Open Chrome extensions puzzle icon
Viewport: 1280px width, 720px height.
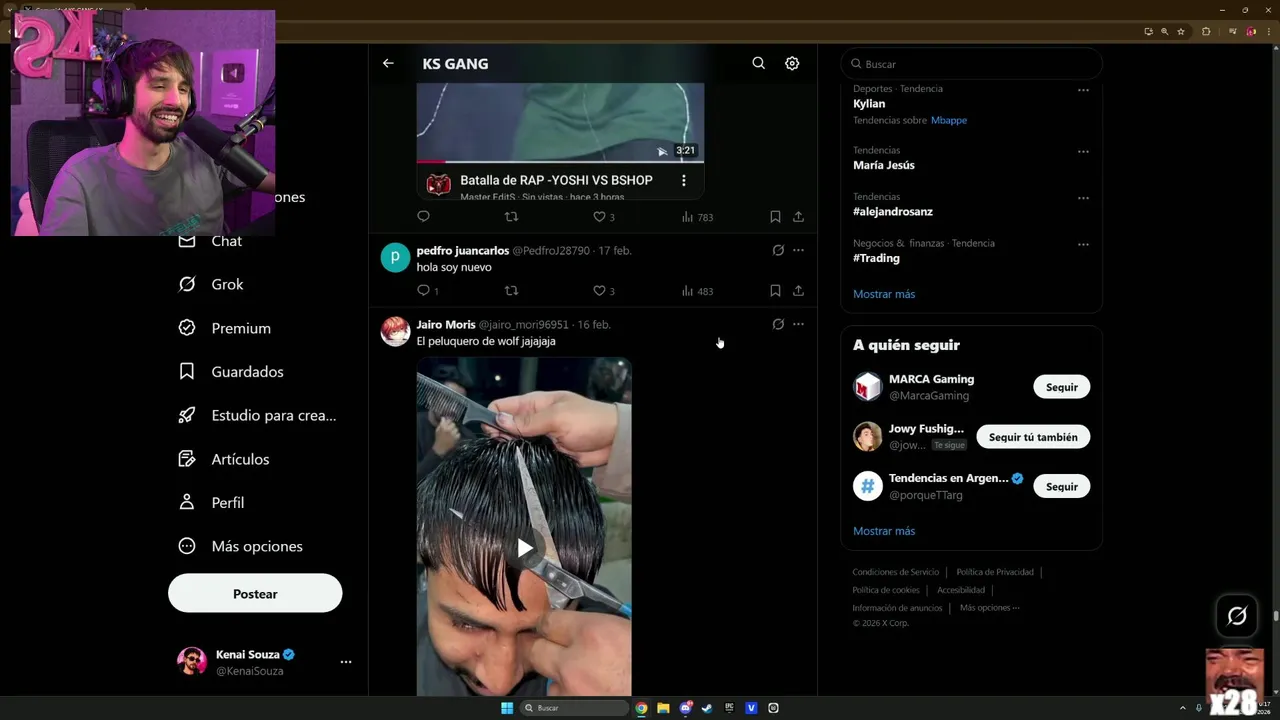[1206, 31]
